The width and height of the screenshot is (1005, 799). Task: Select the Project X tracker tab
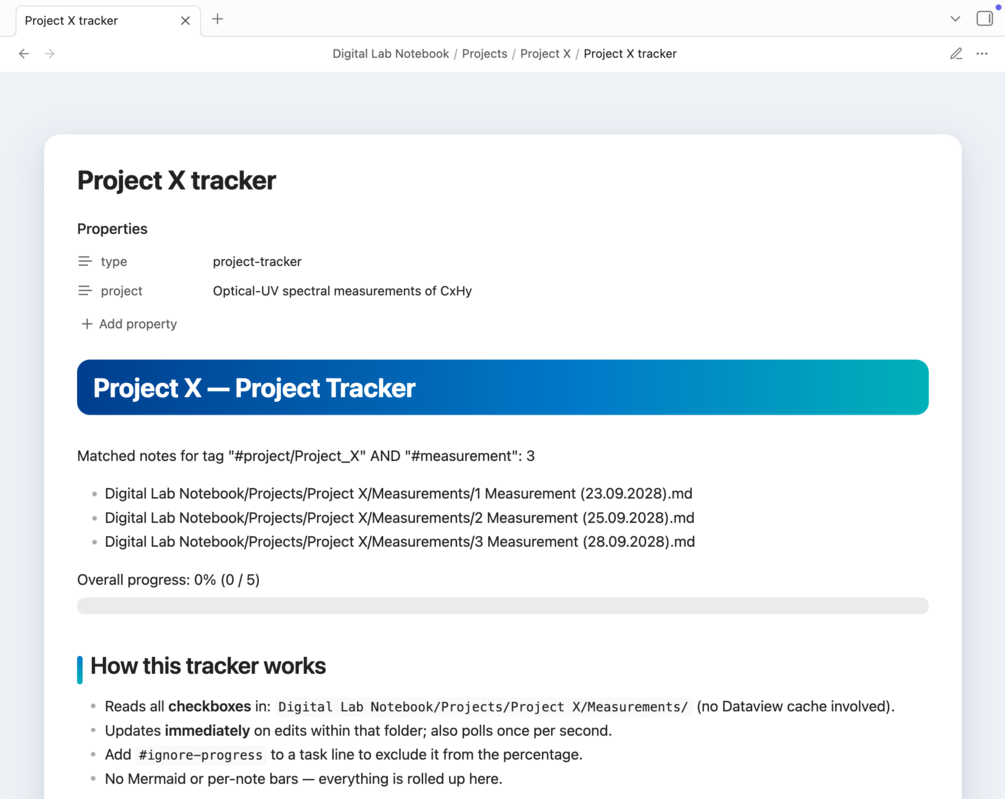[x=90, y=20]
